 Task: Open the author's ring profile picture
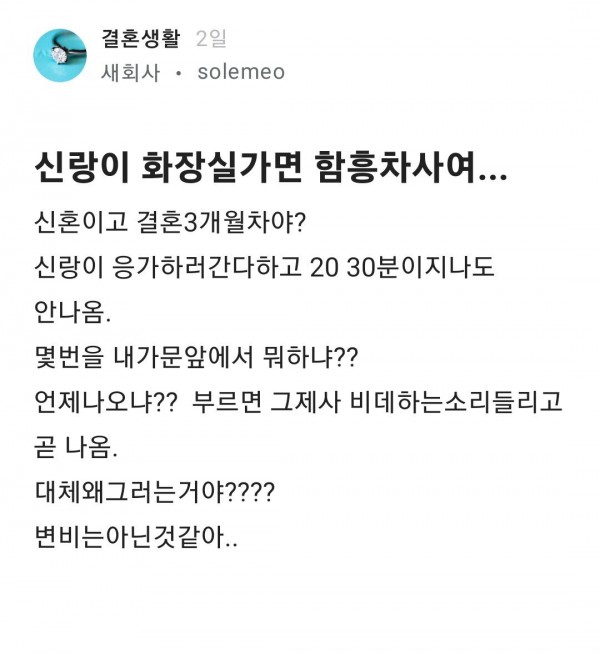pyautogui.click(x=60, y=55)
